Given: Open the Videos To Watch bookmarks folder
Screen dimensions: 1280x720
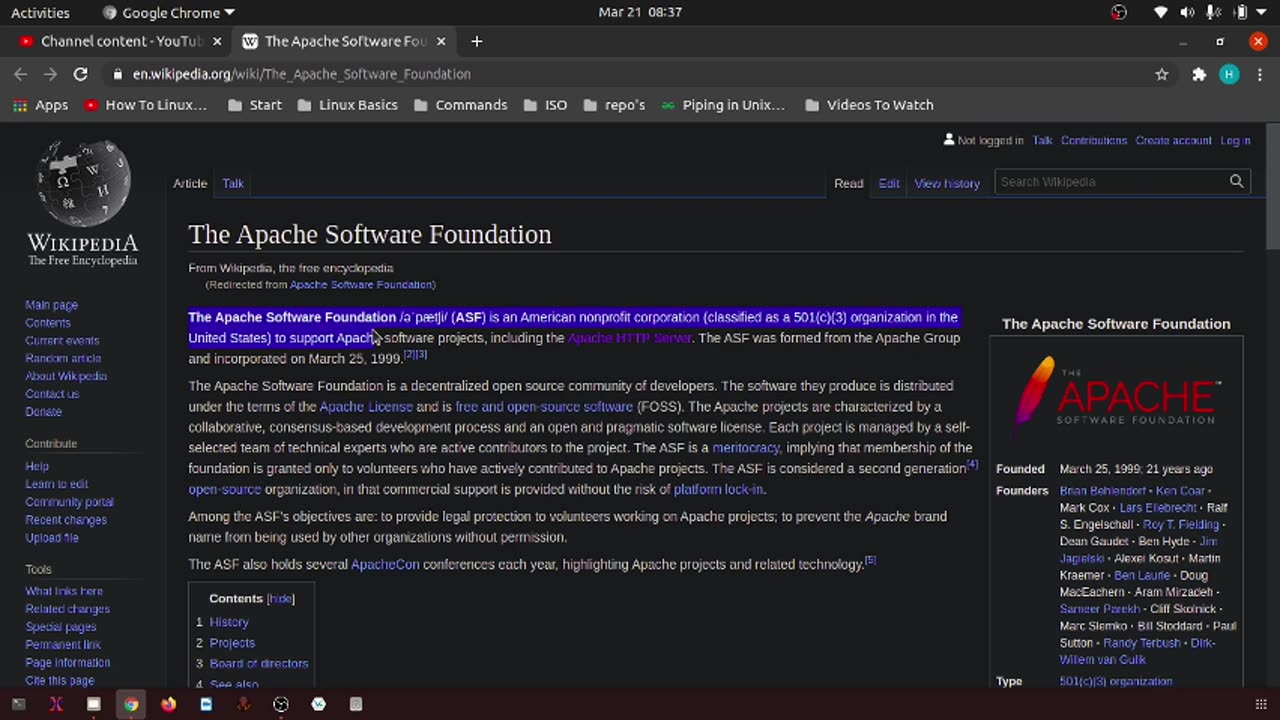Looking at the screenshot, I should pos(869,105).
